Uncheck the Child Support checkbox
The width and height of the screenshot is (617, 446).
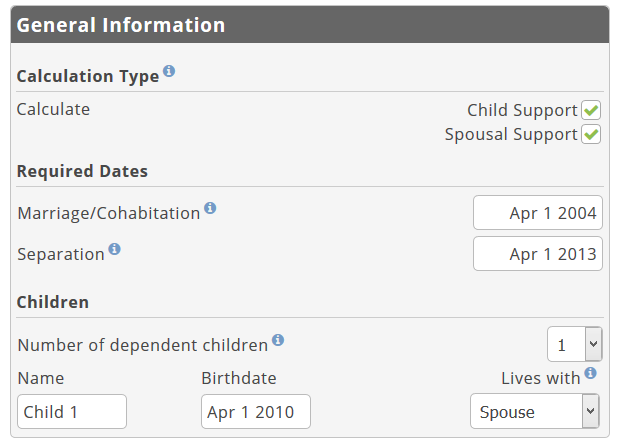[x=591, y=110]
